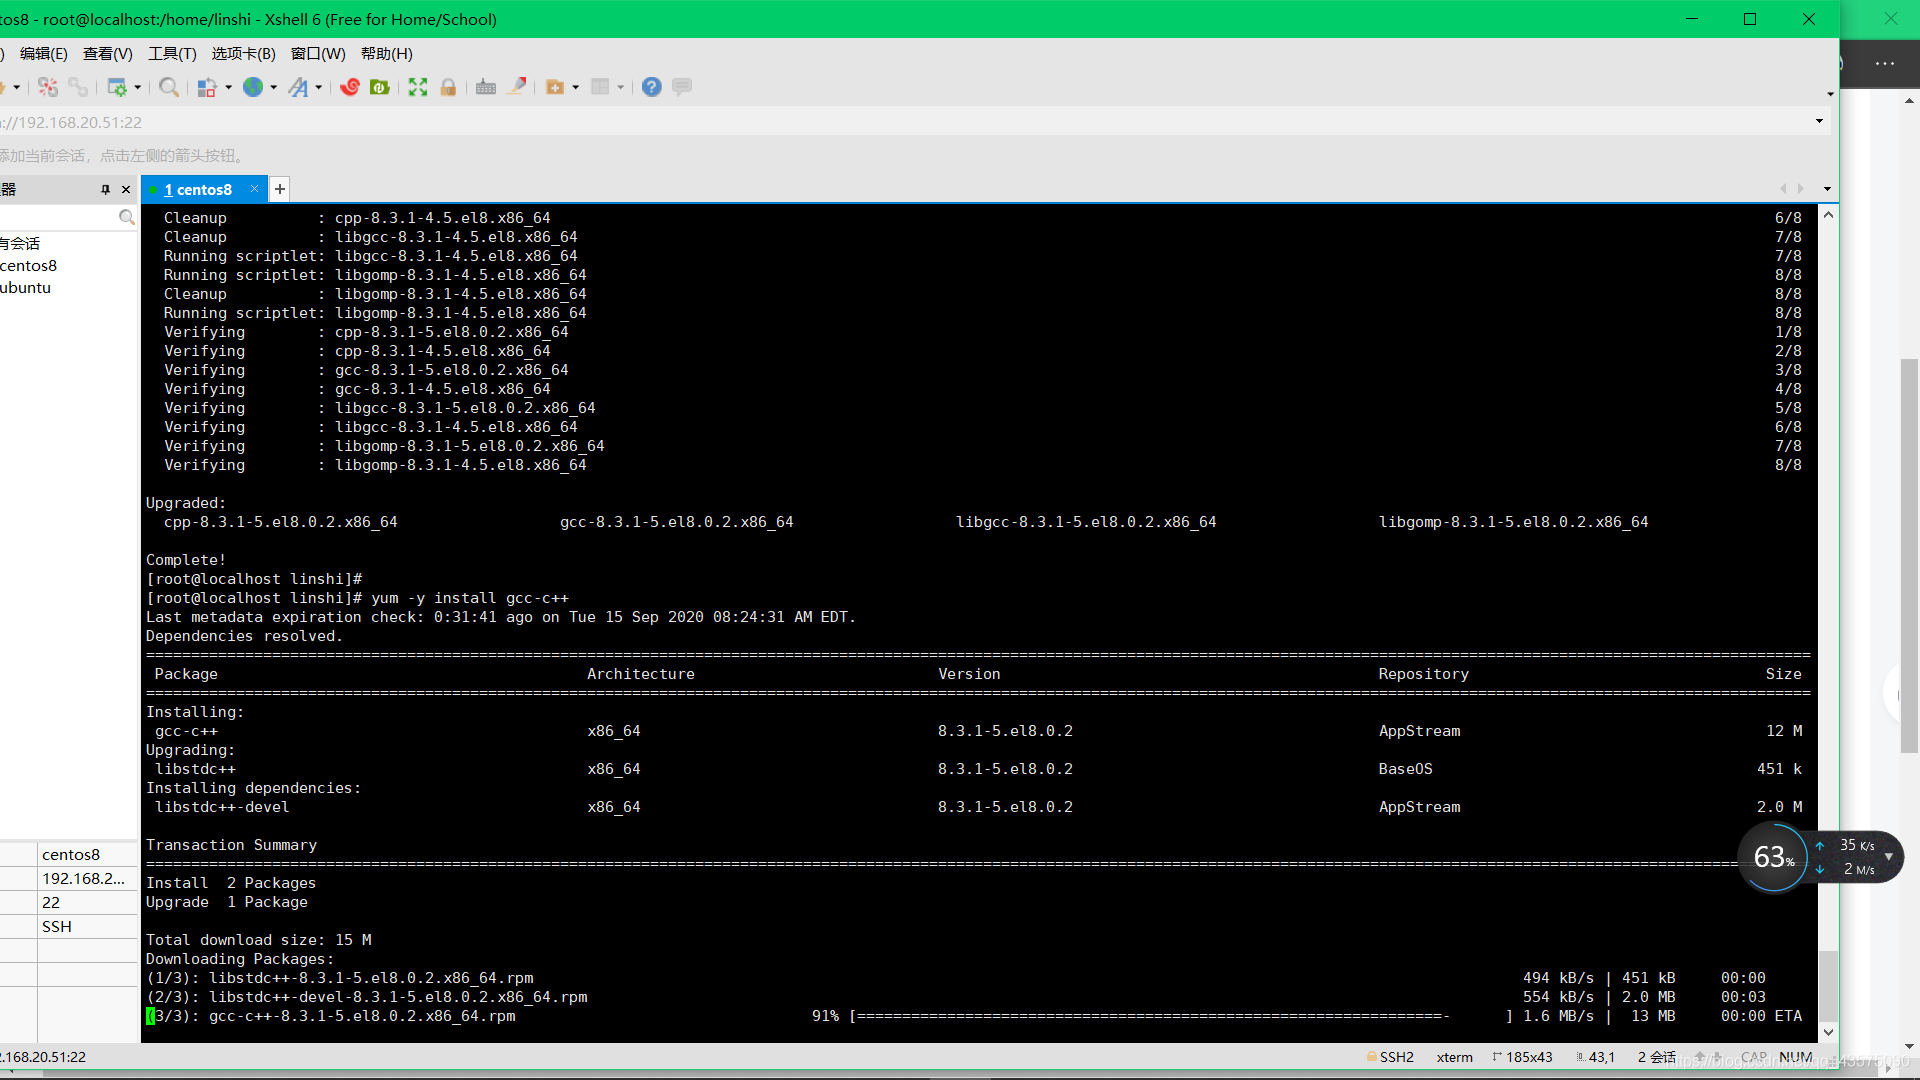Select the ubuntu session in session manager
The height and width of the screenshot is (1080, 1920).
(26, 287)
